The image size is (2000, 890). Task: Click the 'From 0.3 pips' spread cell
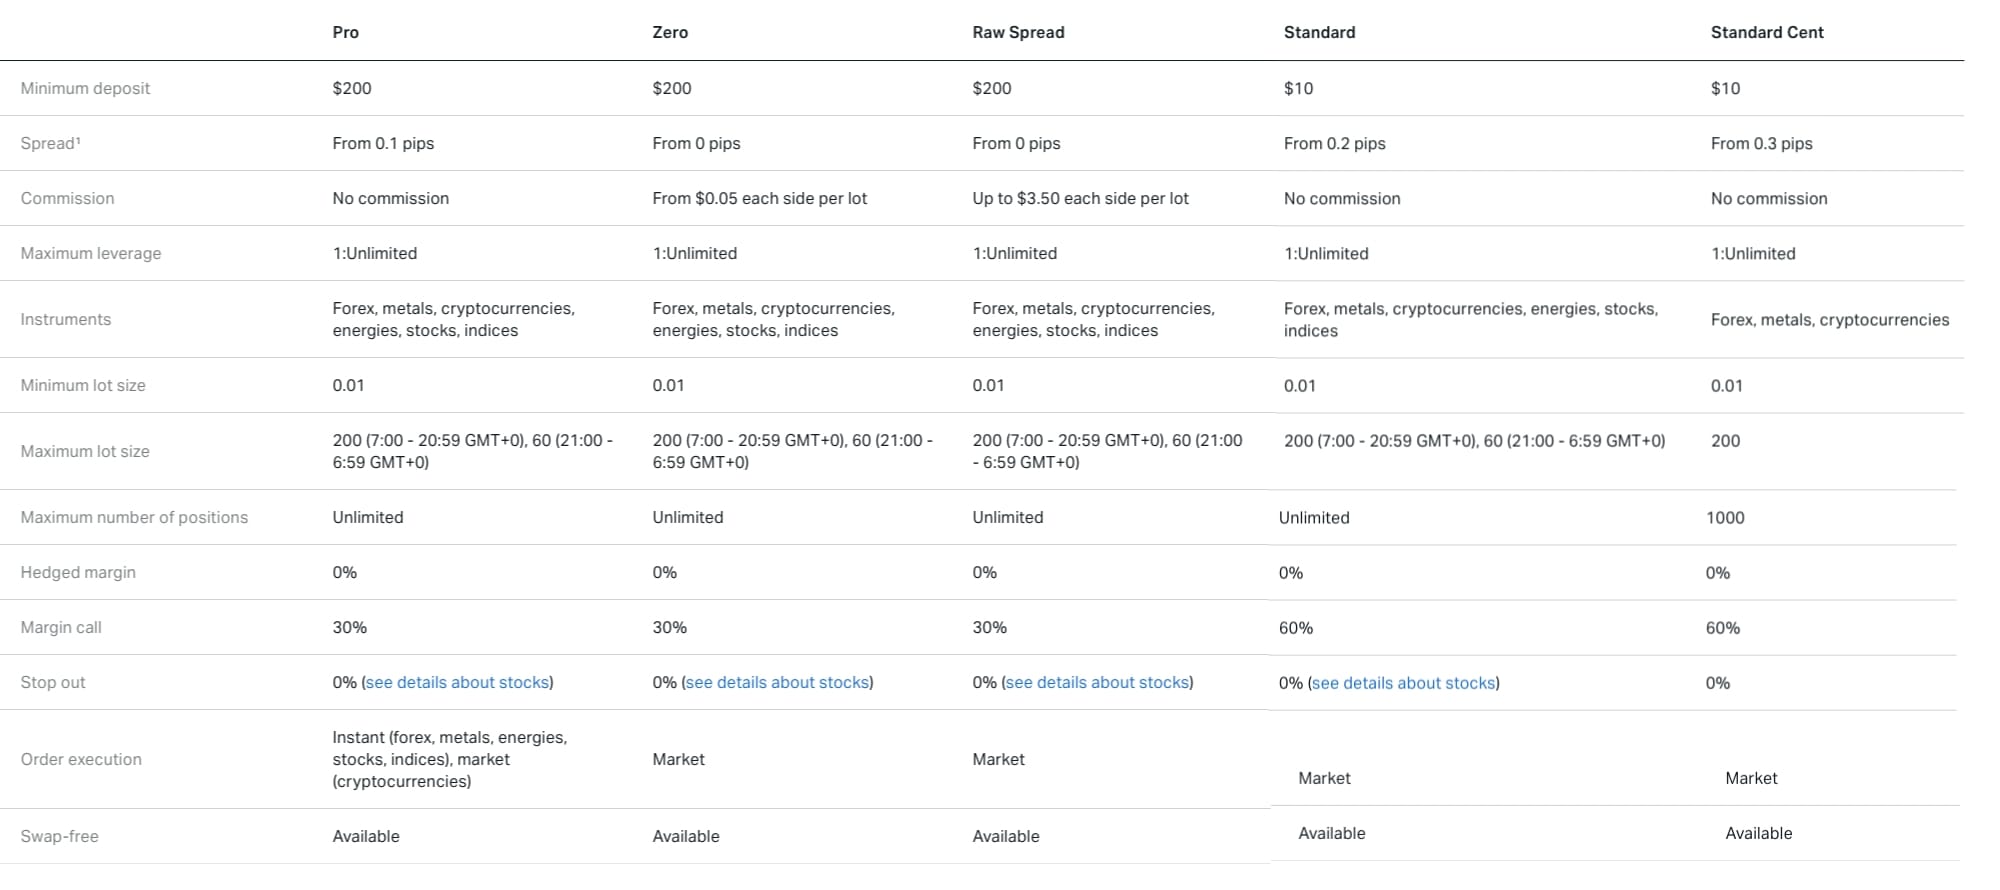pos(1761,143)
